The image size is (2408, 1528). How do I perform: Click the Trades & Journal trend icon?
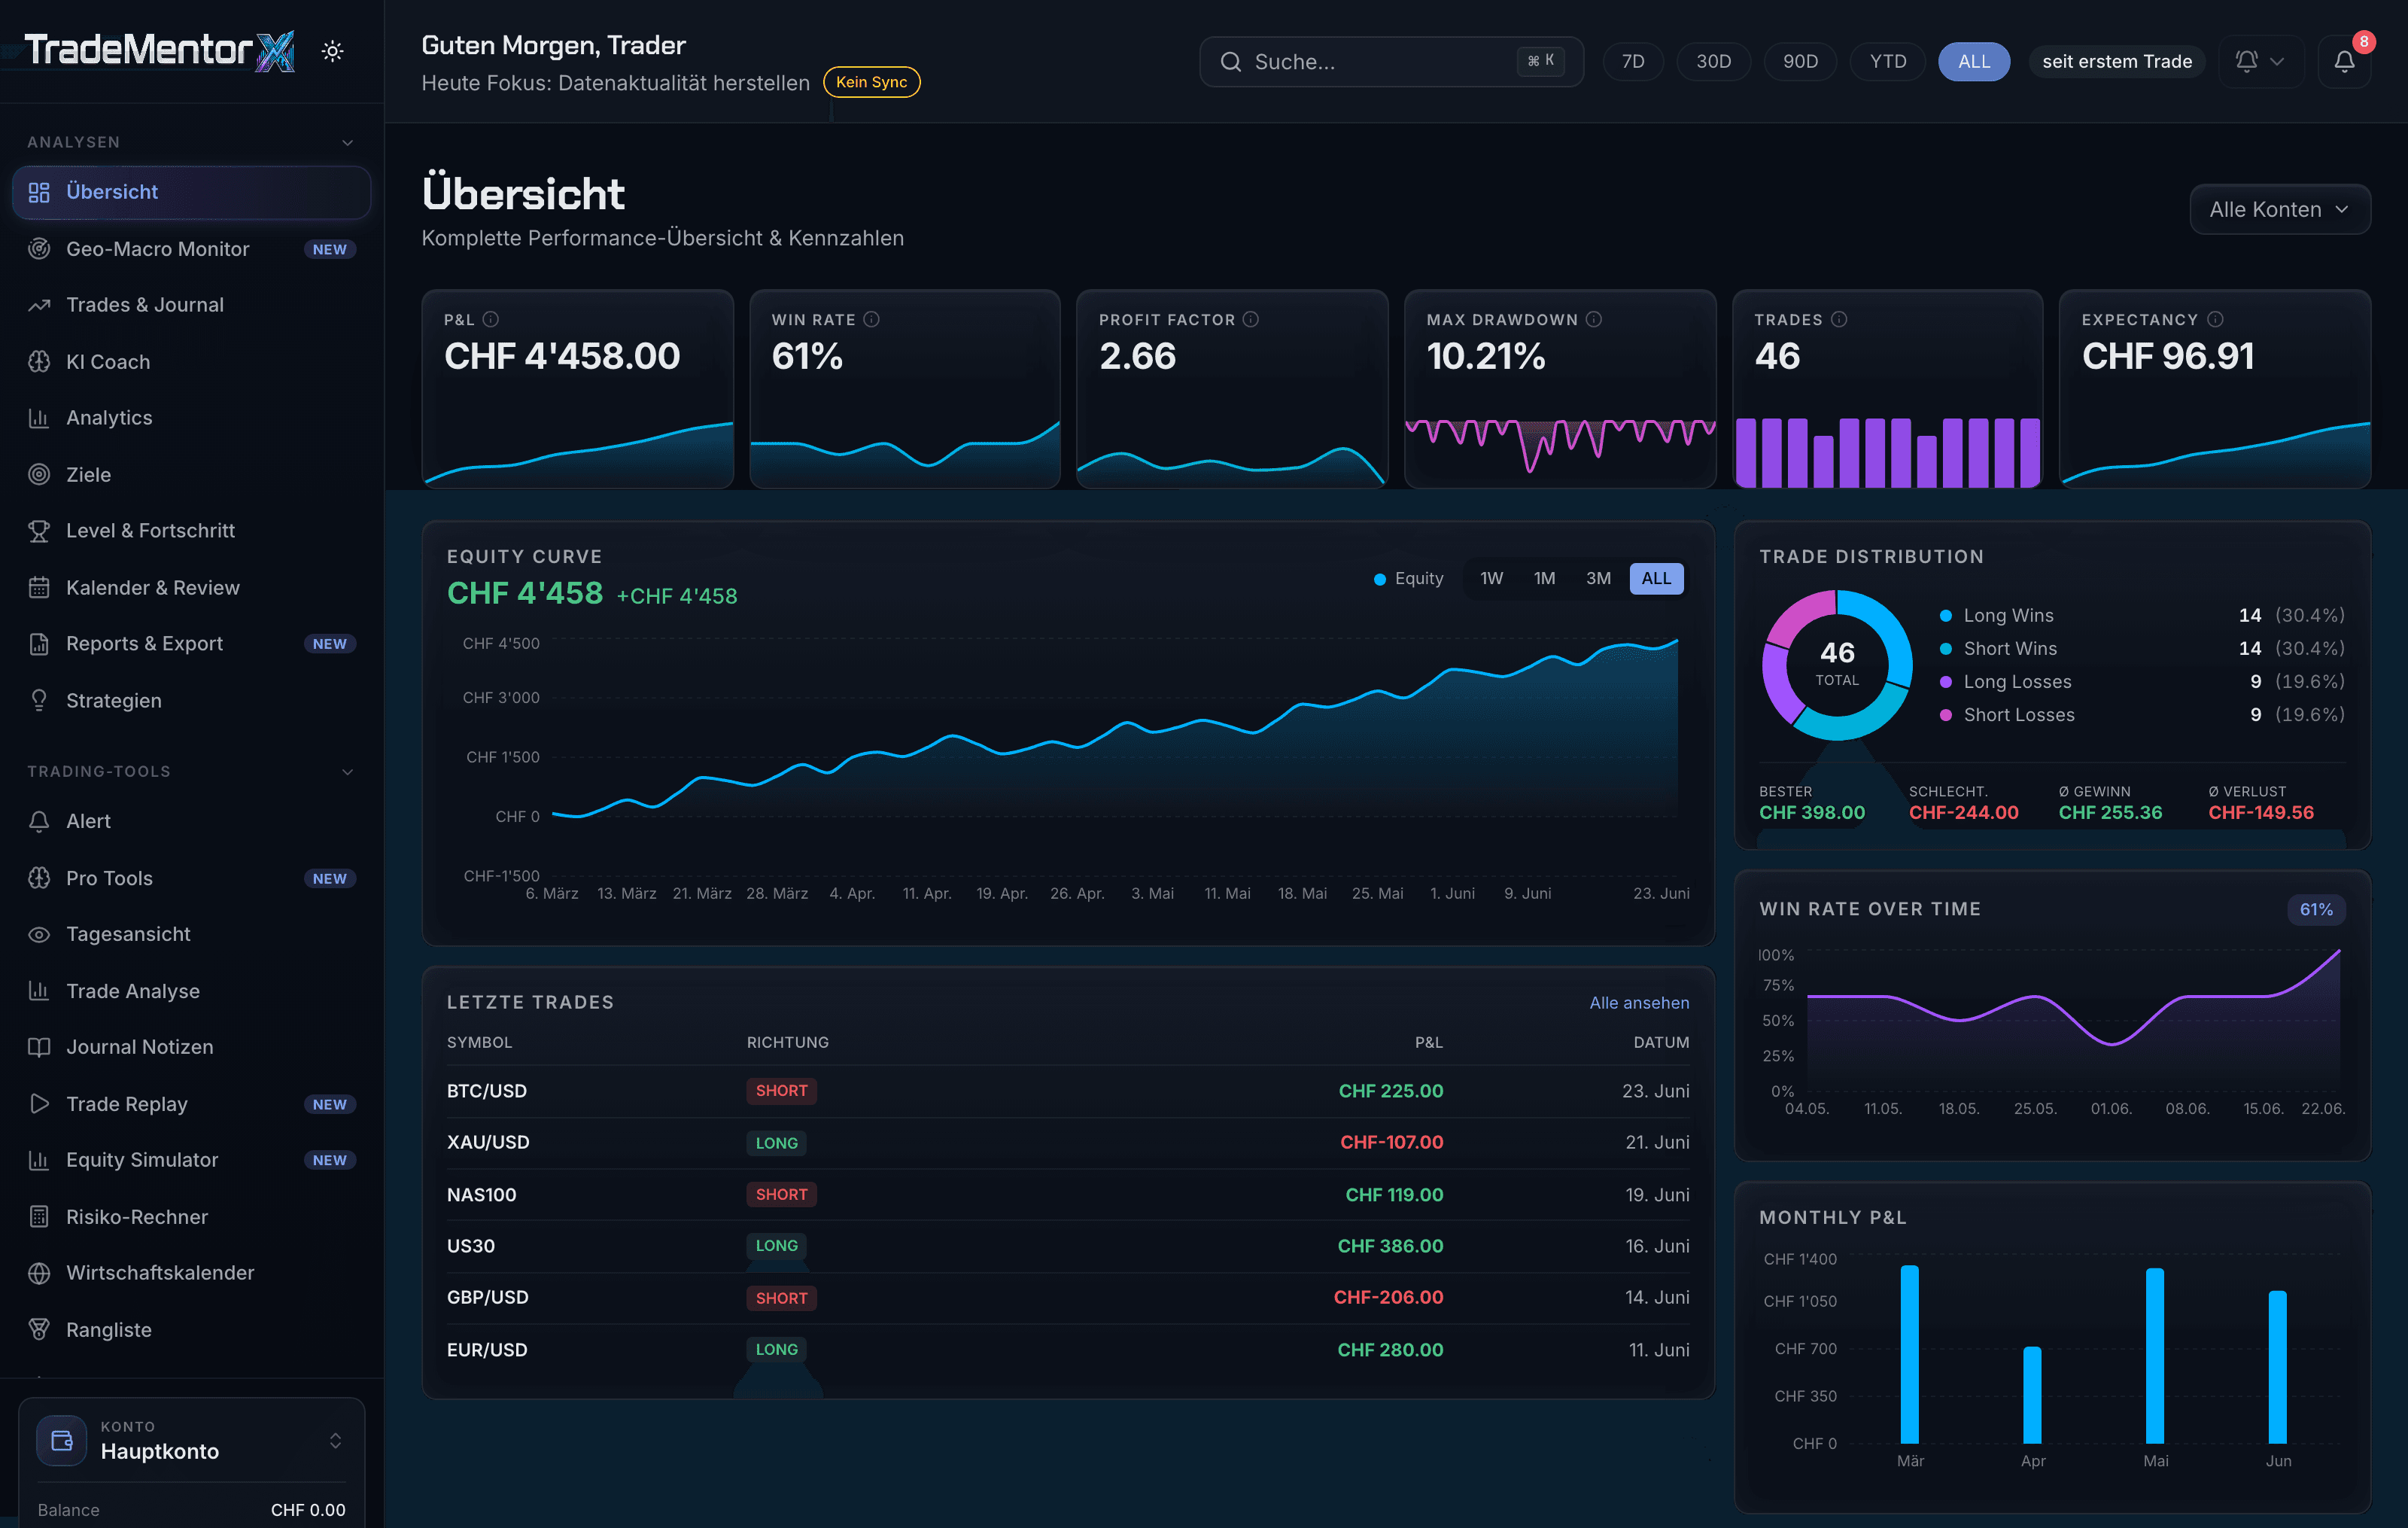click(x=39, y=305)
